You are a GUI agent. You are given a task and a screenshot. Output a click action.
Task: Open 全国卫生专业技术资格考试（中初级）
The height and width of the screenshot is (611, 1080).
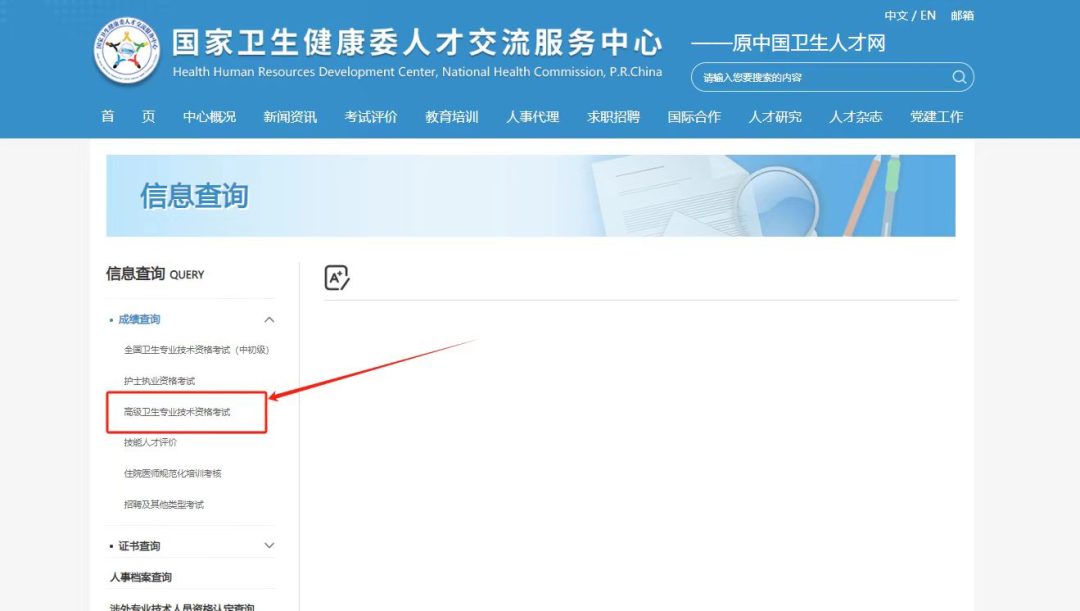click(196, 350)
